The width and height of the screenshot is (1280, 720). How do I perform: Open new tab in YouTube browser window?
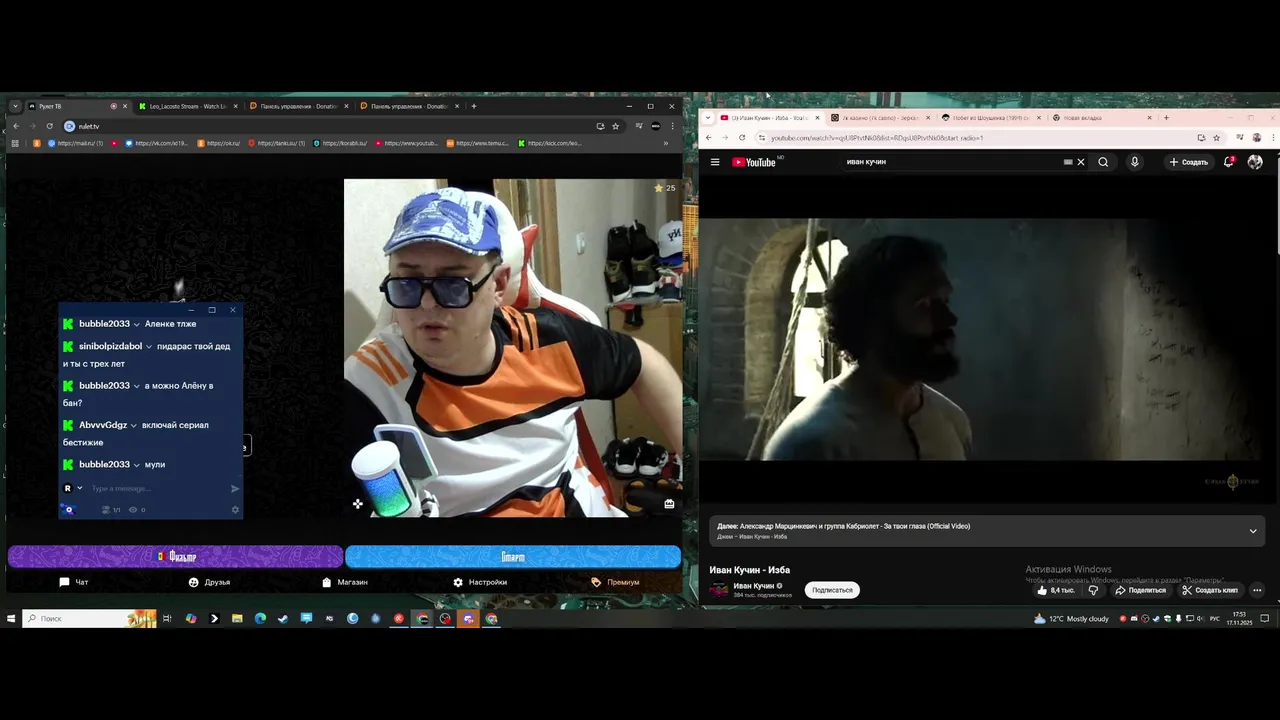[x=1166, y=118]
